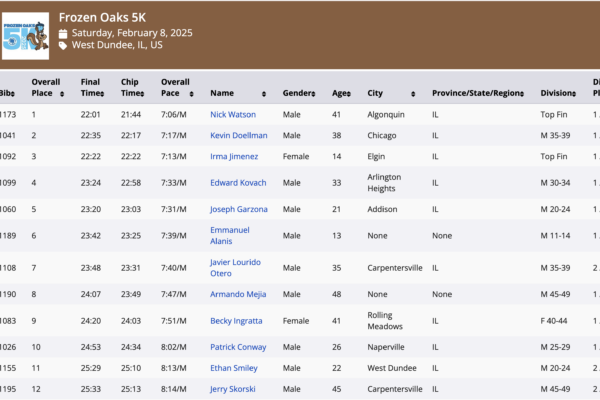Sort table by Overall Pace arrows
The image size is (600, 400).
click(x=189, y=93)
